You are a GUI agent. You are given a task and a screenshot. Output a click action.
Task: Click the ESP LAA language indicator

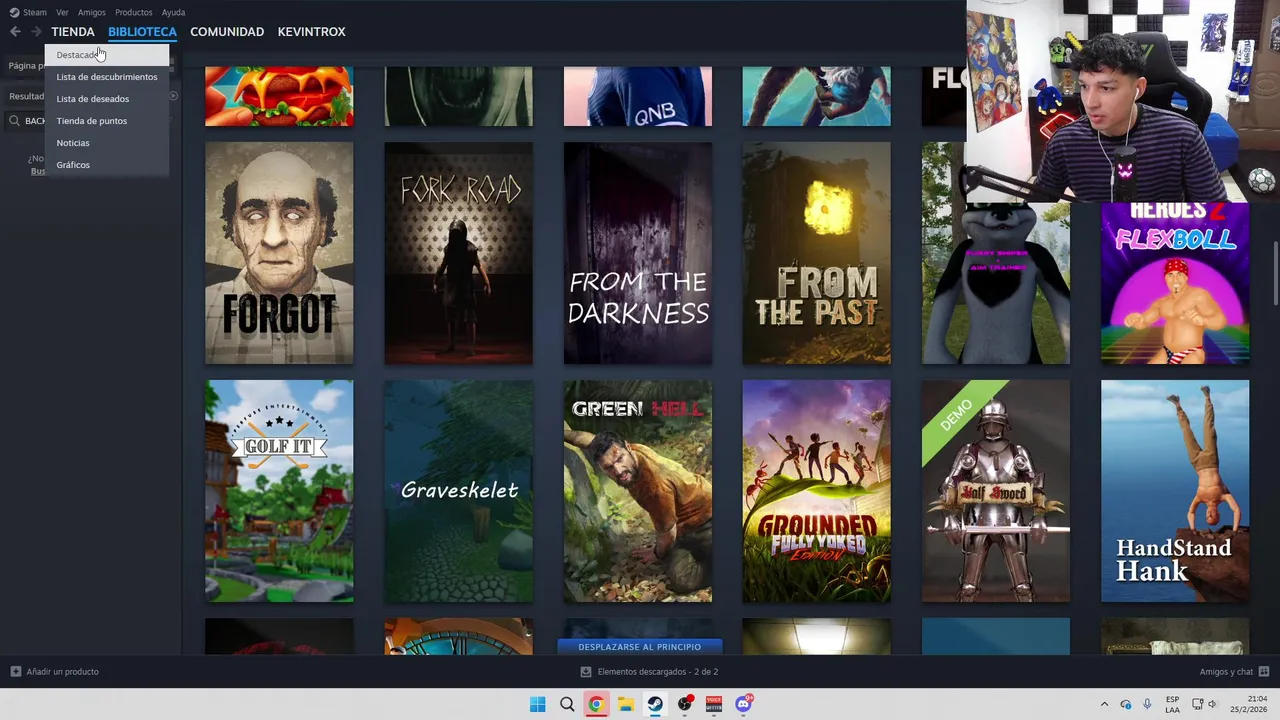coord(1172,704)
